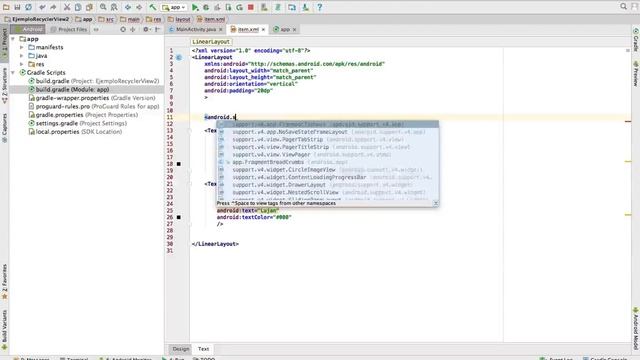Close the app editor tab
The height and width of the screenshot is (360, 640).
tap(294, 29)
